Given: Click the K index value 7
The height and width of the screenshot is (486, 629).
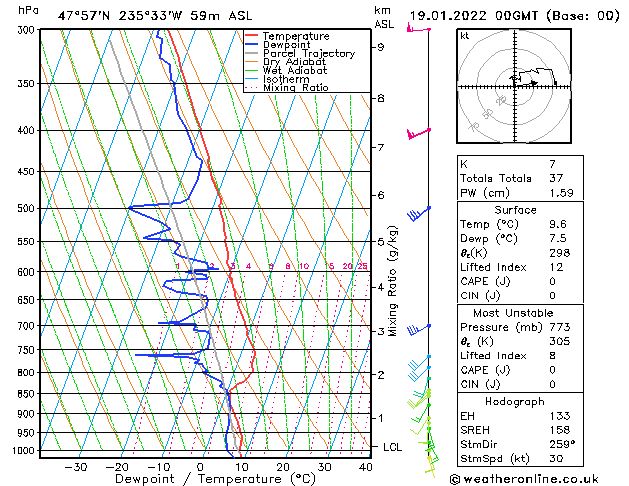Looking at the screenshot, I should pos(552,164).
